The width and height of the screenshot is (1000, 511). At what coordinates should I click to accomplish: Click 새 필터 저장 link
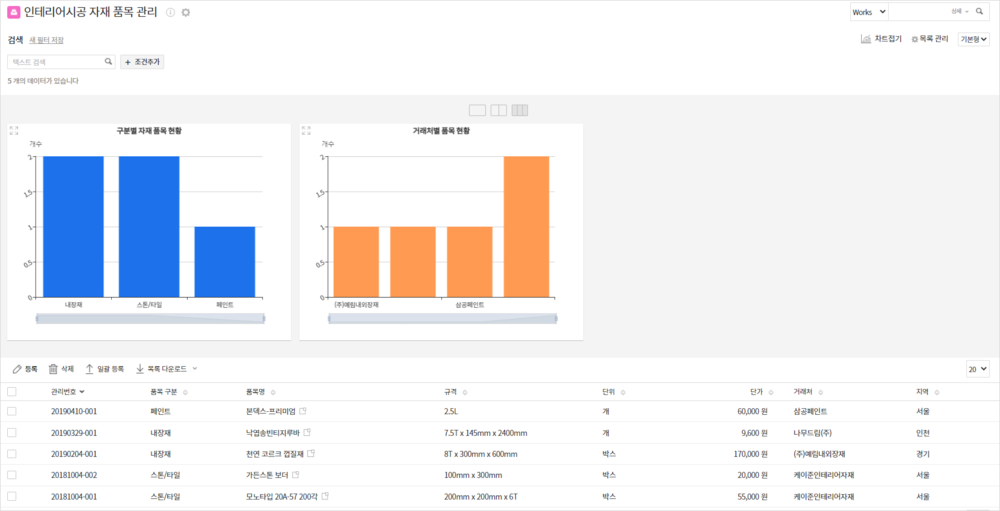[x=47, y=40]
